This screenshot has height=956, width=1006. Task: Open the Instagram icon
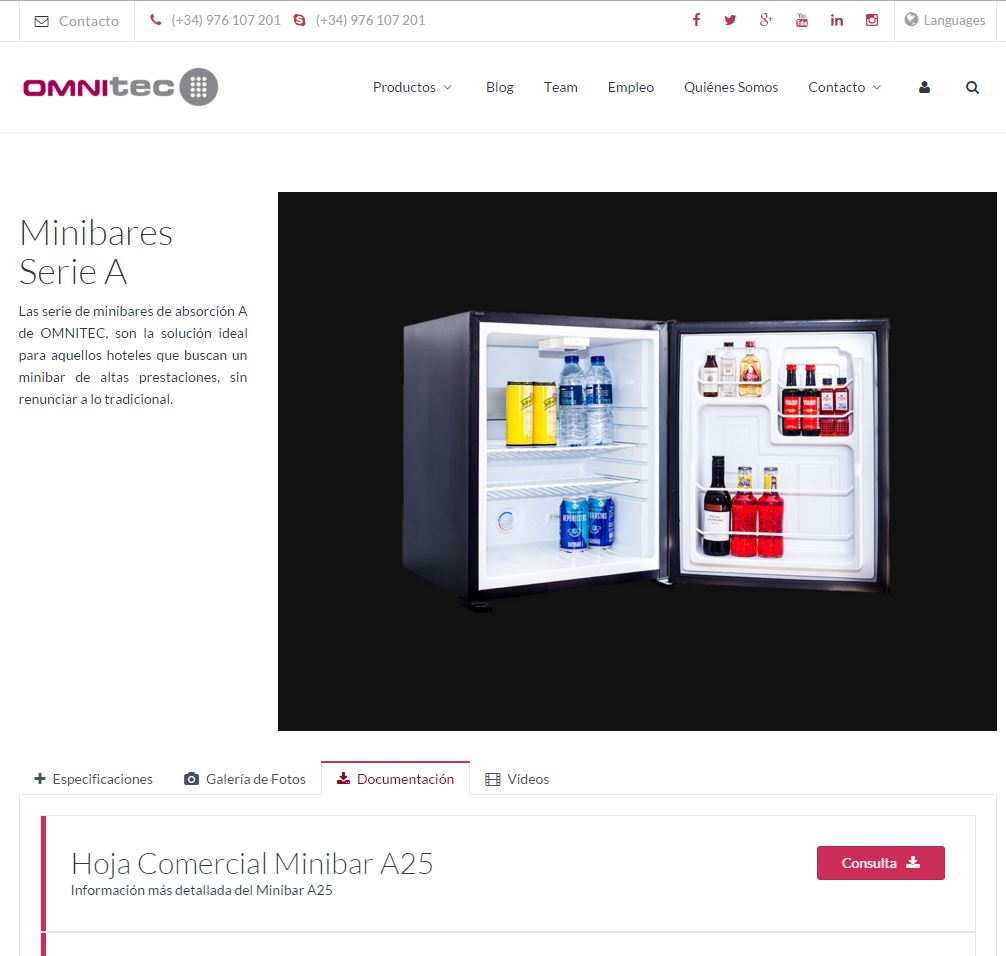(872, 20)
